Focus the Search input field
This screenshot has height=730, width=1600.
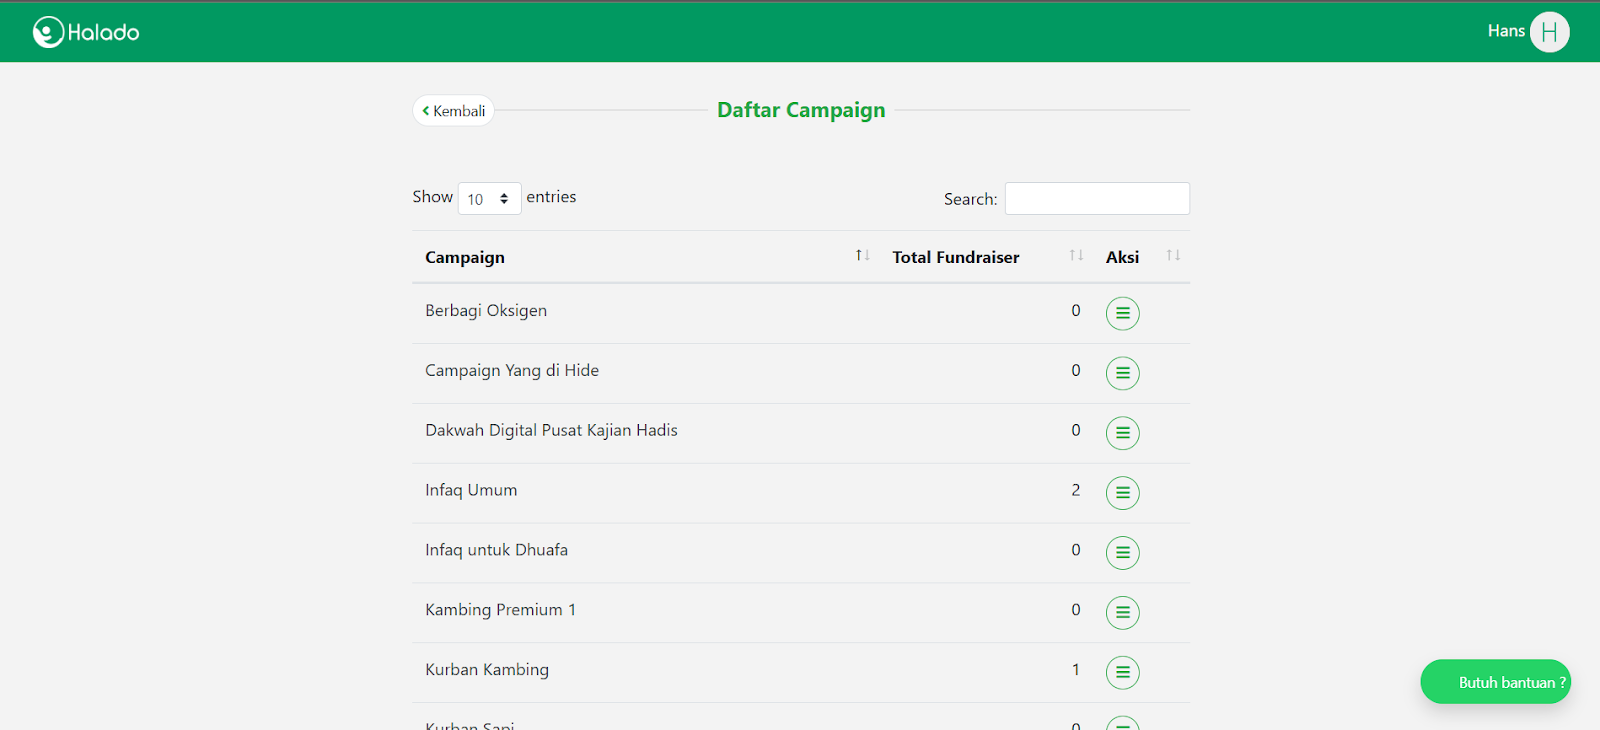tap(1097, 199)
